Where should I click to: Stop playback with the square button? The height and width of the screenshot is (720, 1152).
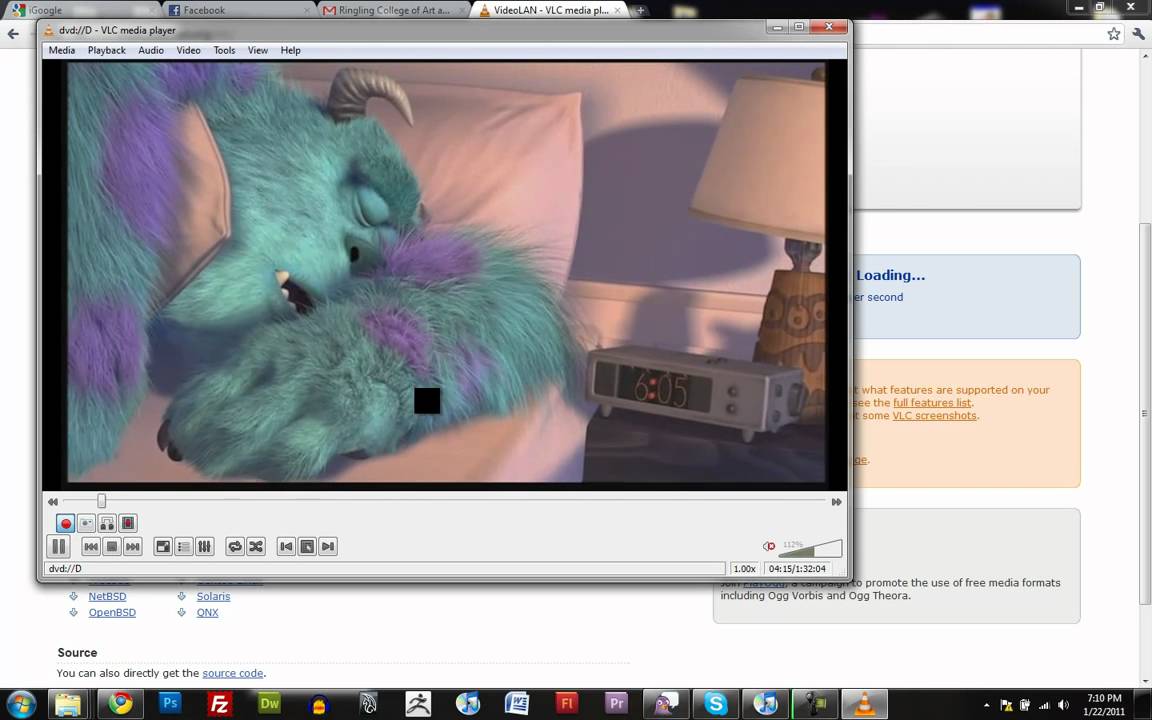(x=112, y=546)
